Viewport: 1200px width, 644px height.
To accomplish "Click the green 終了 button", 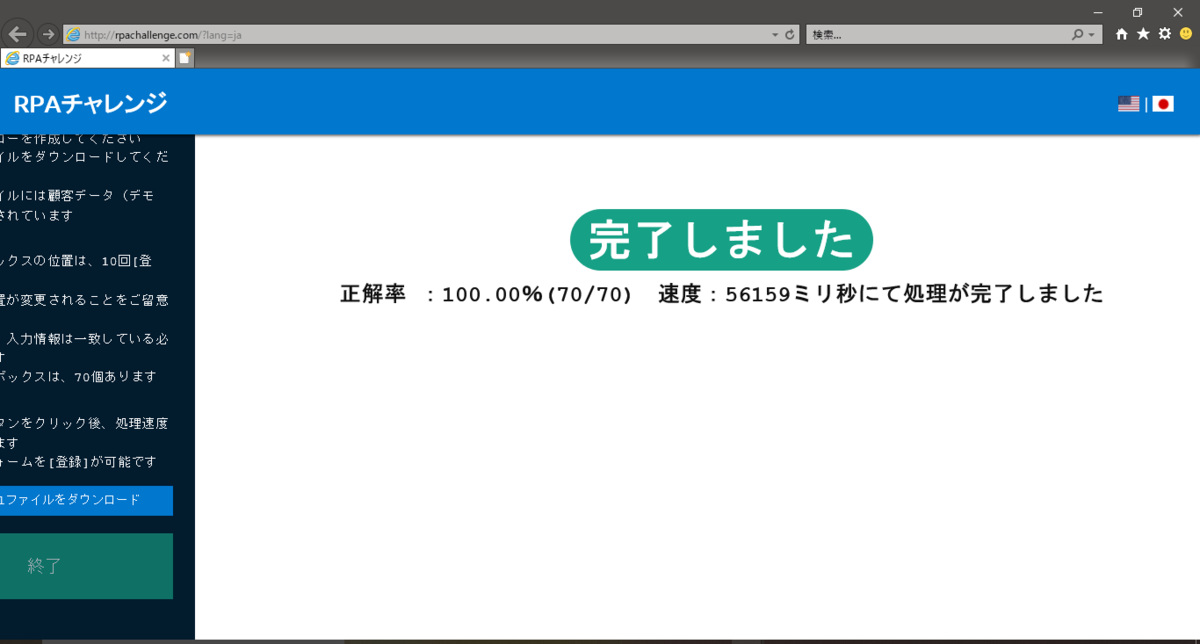I will point(86,566).
